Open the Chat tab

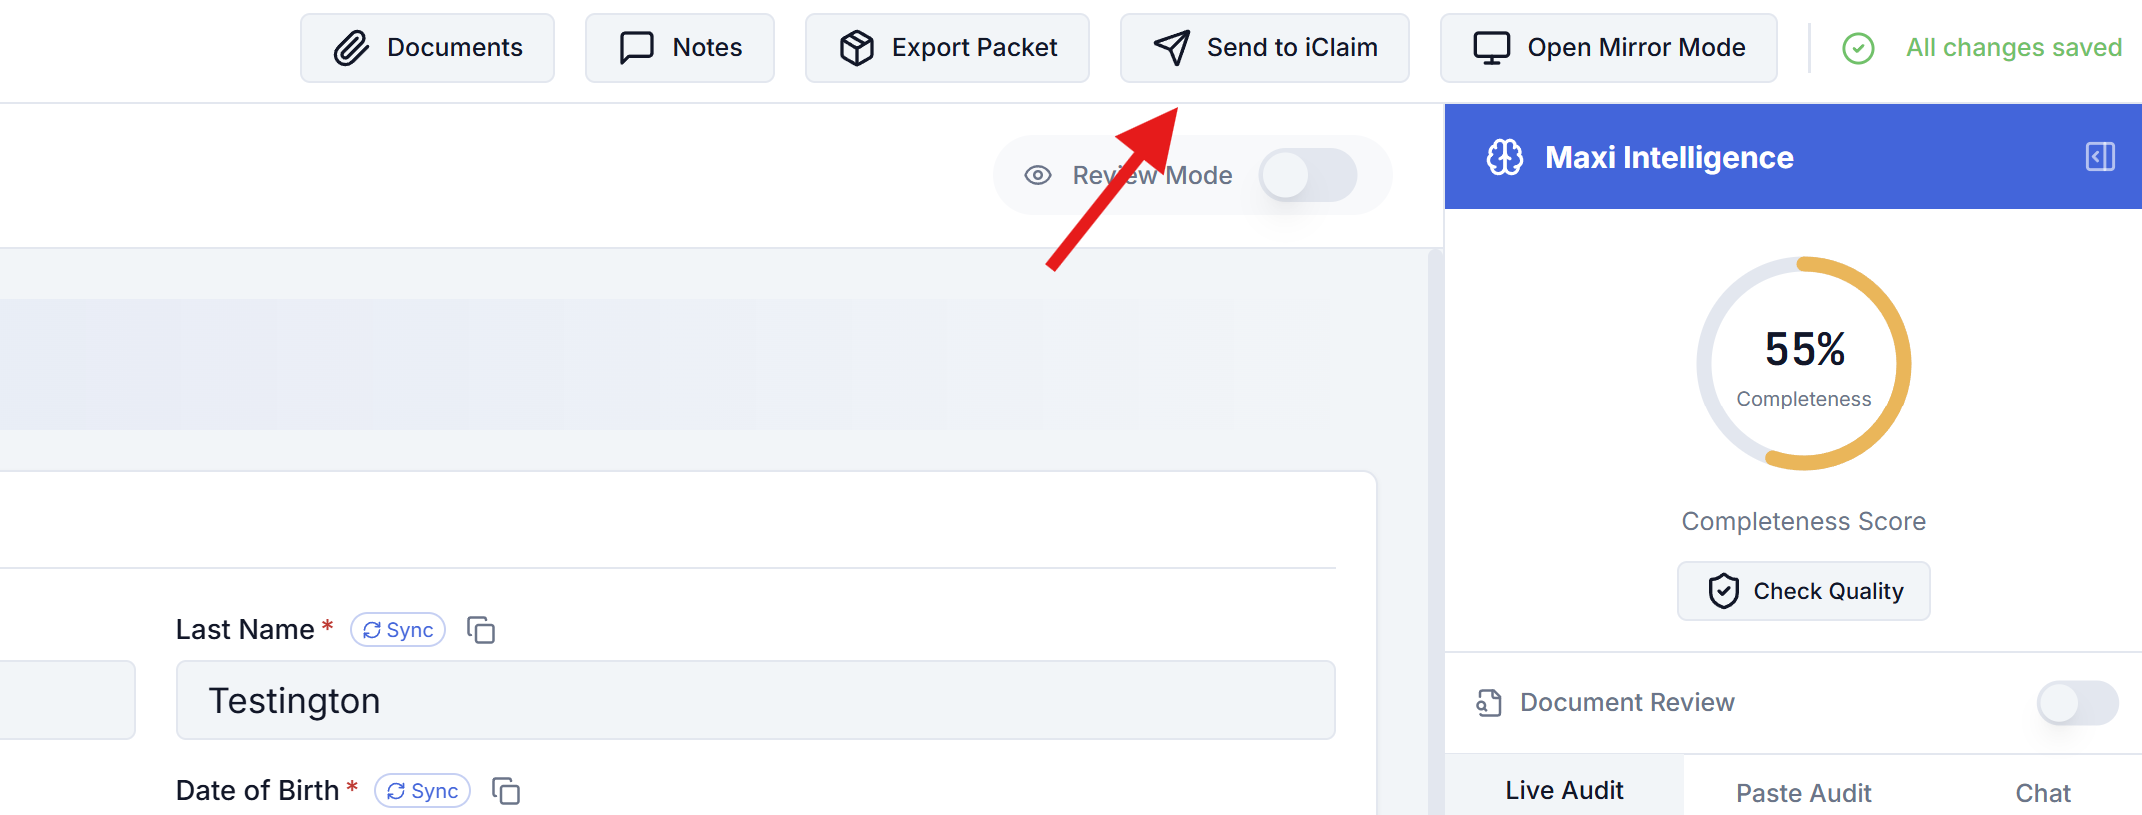(x=2042, y=791)
